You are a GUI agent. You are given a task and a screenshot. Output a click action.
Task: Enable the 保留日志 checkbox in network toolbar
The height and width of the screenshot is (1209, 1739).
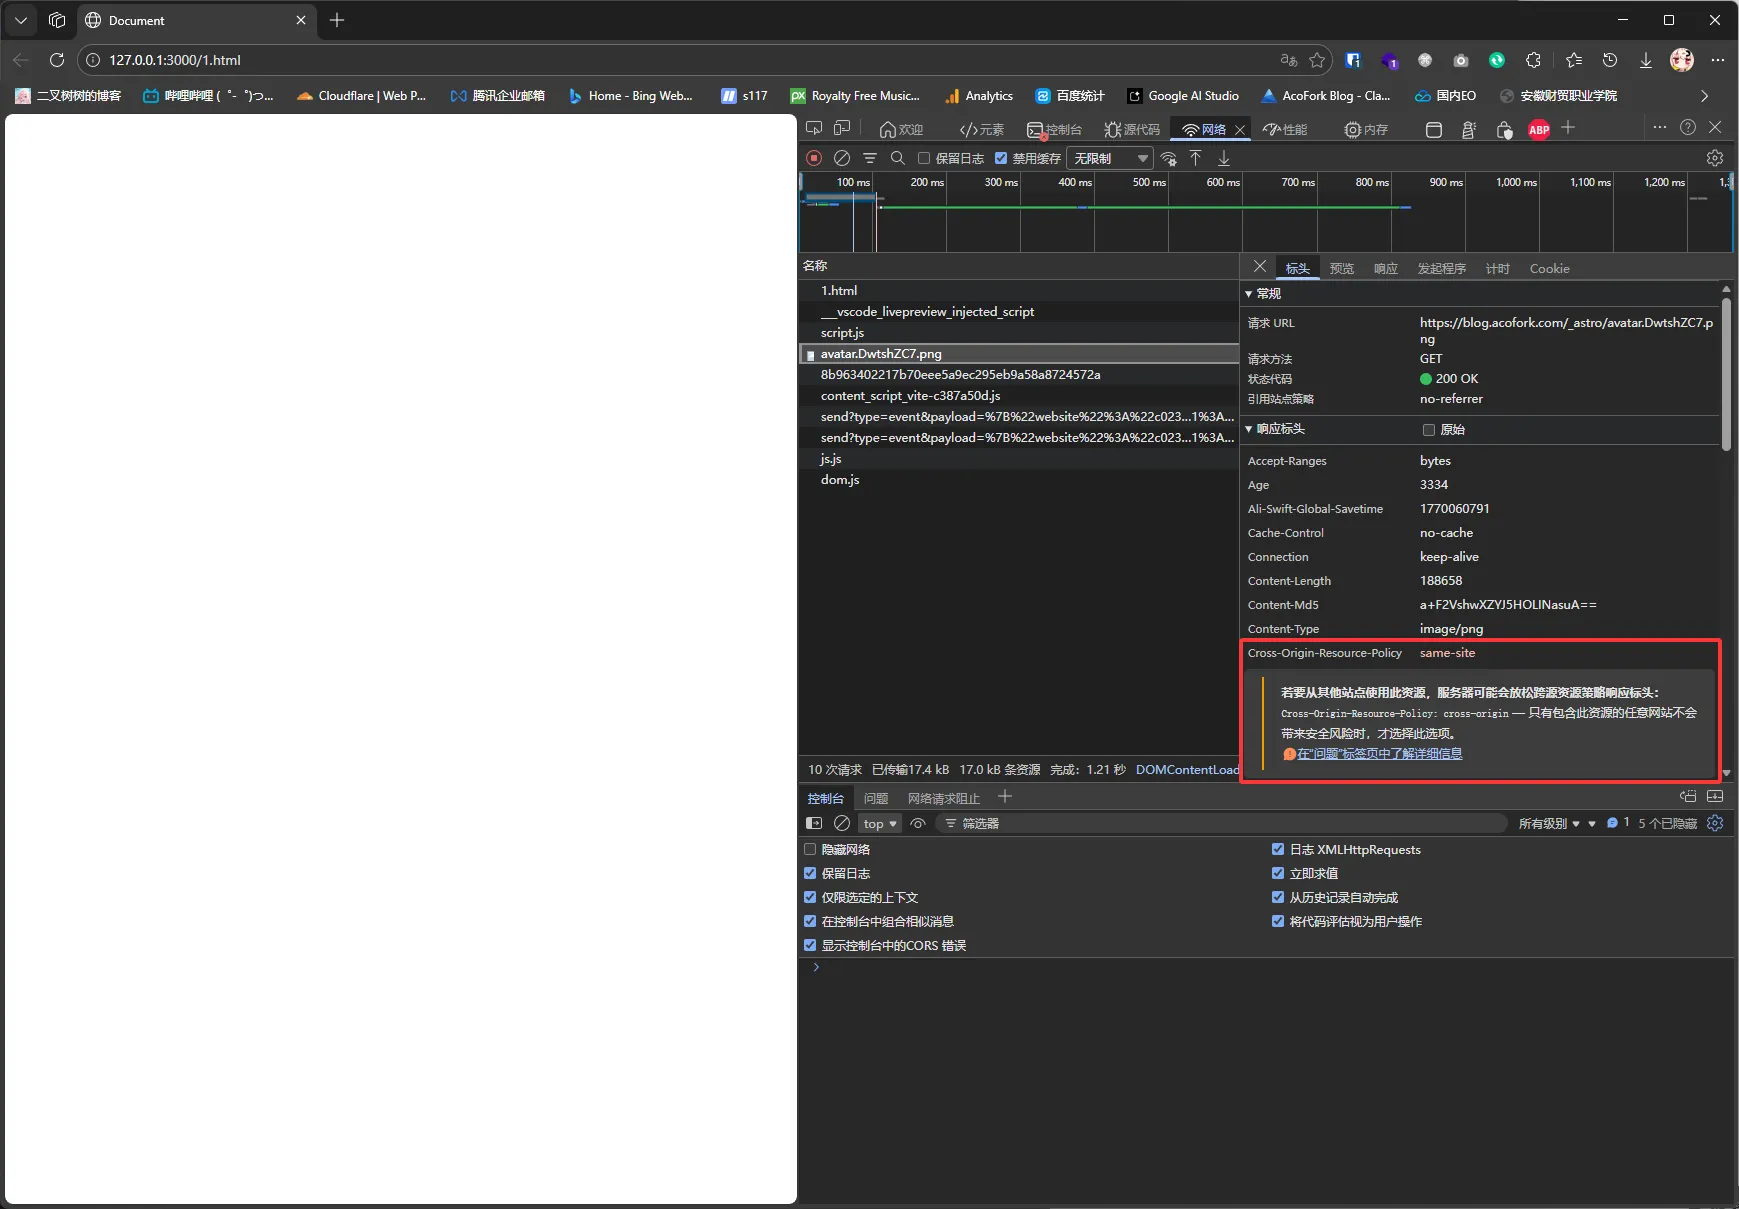pos(924,158)
